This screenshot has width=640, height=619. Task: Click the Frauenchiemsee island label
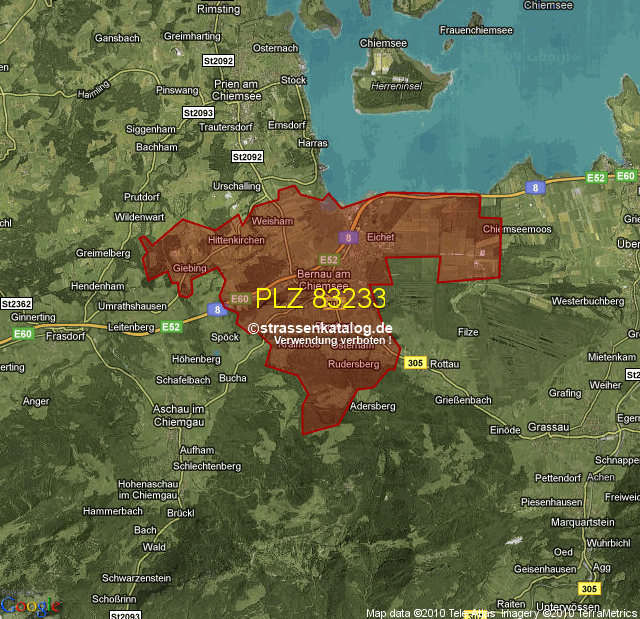coord(476,31)
